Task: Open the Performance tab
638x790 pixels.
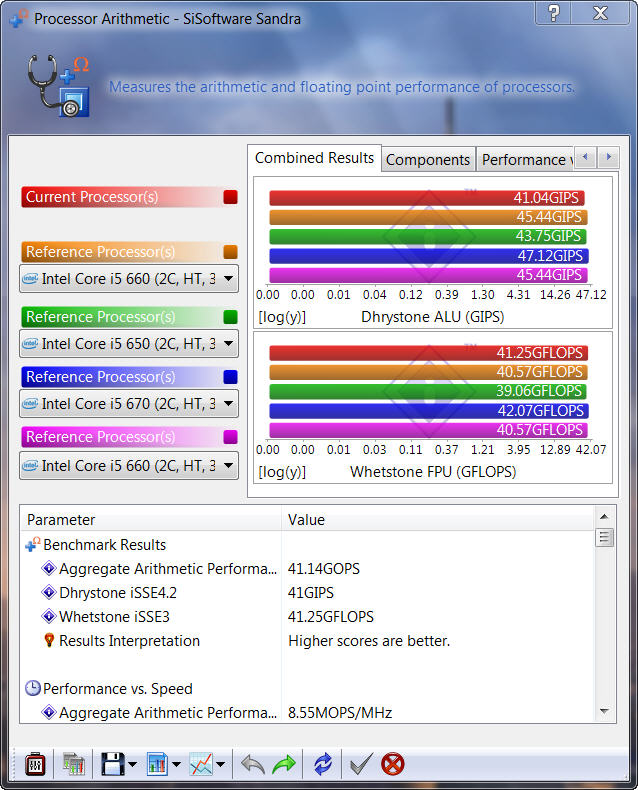Action: (527, 160)
